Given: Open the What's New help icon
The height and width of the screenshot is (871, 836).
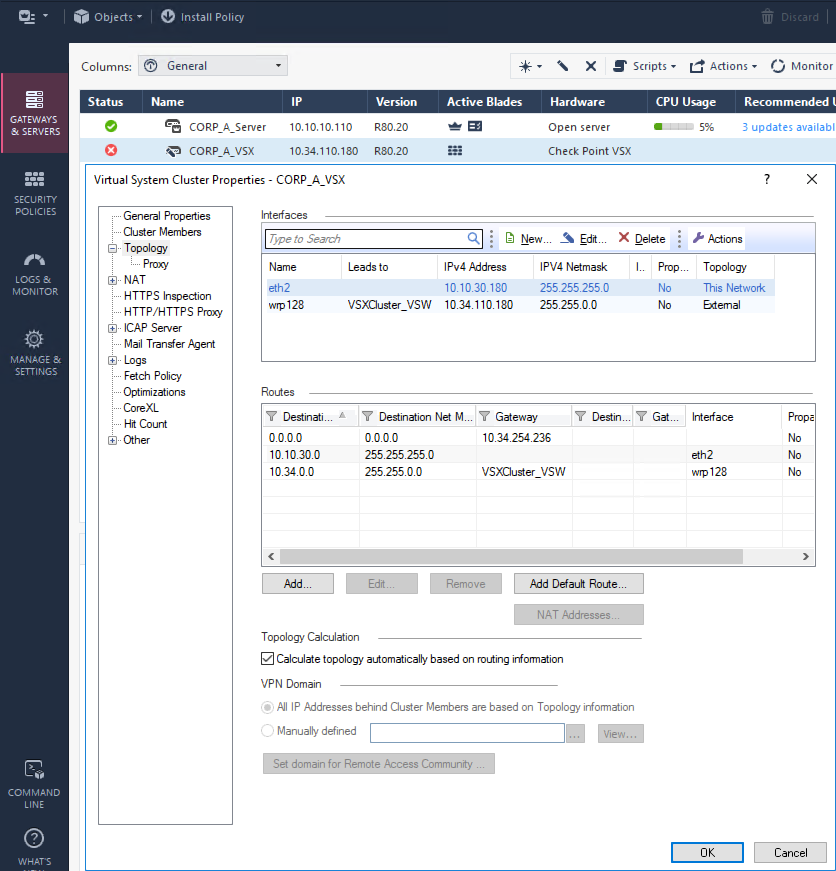Looking at the screenshot, I should 34,839.
